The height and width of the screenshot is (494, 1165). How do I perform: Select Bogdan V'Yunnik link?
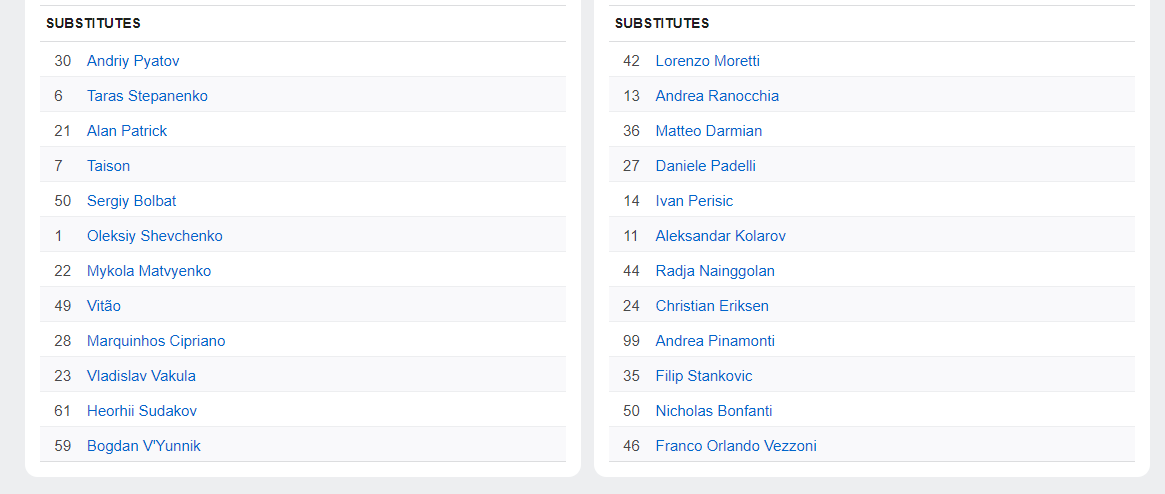(x=143, y=445)
